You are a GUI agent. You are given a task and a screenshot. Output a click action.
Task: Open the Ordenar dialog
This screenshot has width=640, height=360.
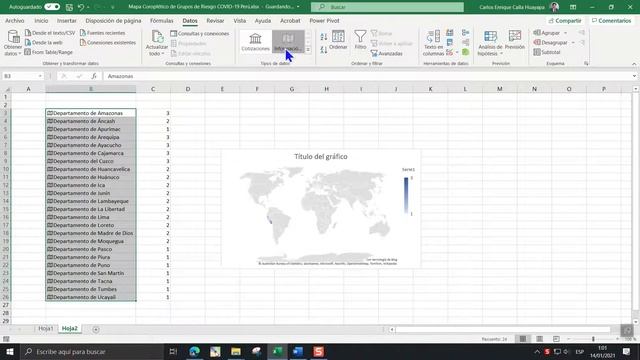[338, 40]
